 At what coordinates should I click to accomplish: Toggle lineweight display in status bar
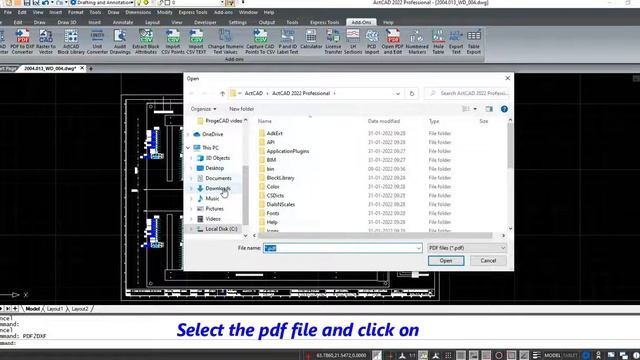pyautogui.click(x=537, y=356)
